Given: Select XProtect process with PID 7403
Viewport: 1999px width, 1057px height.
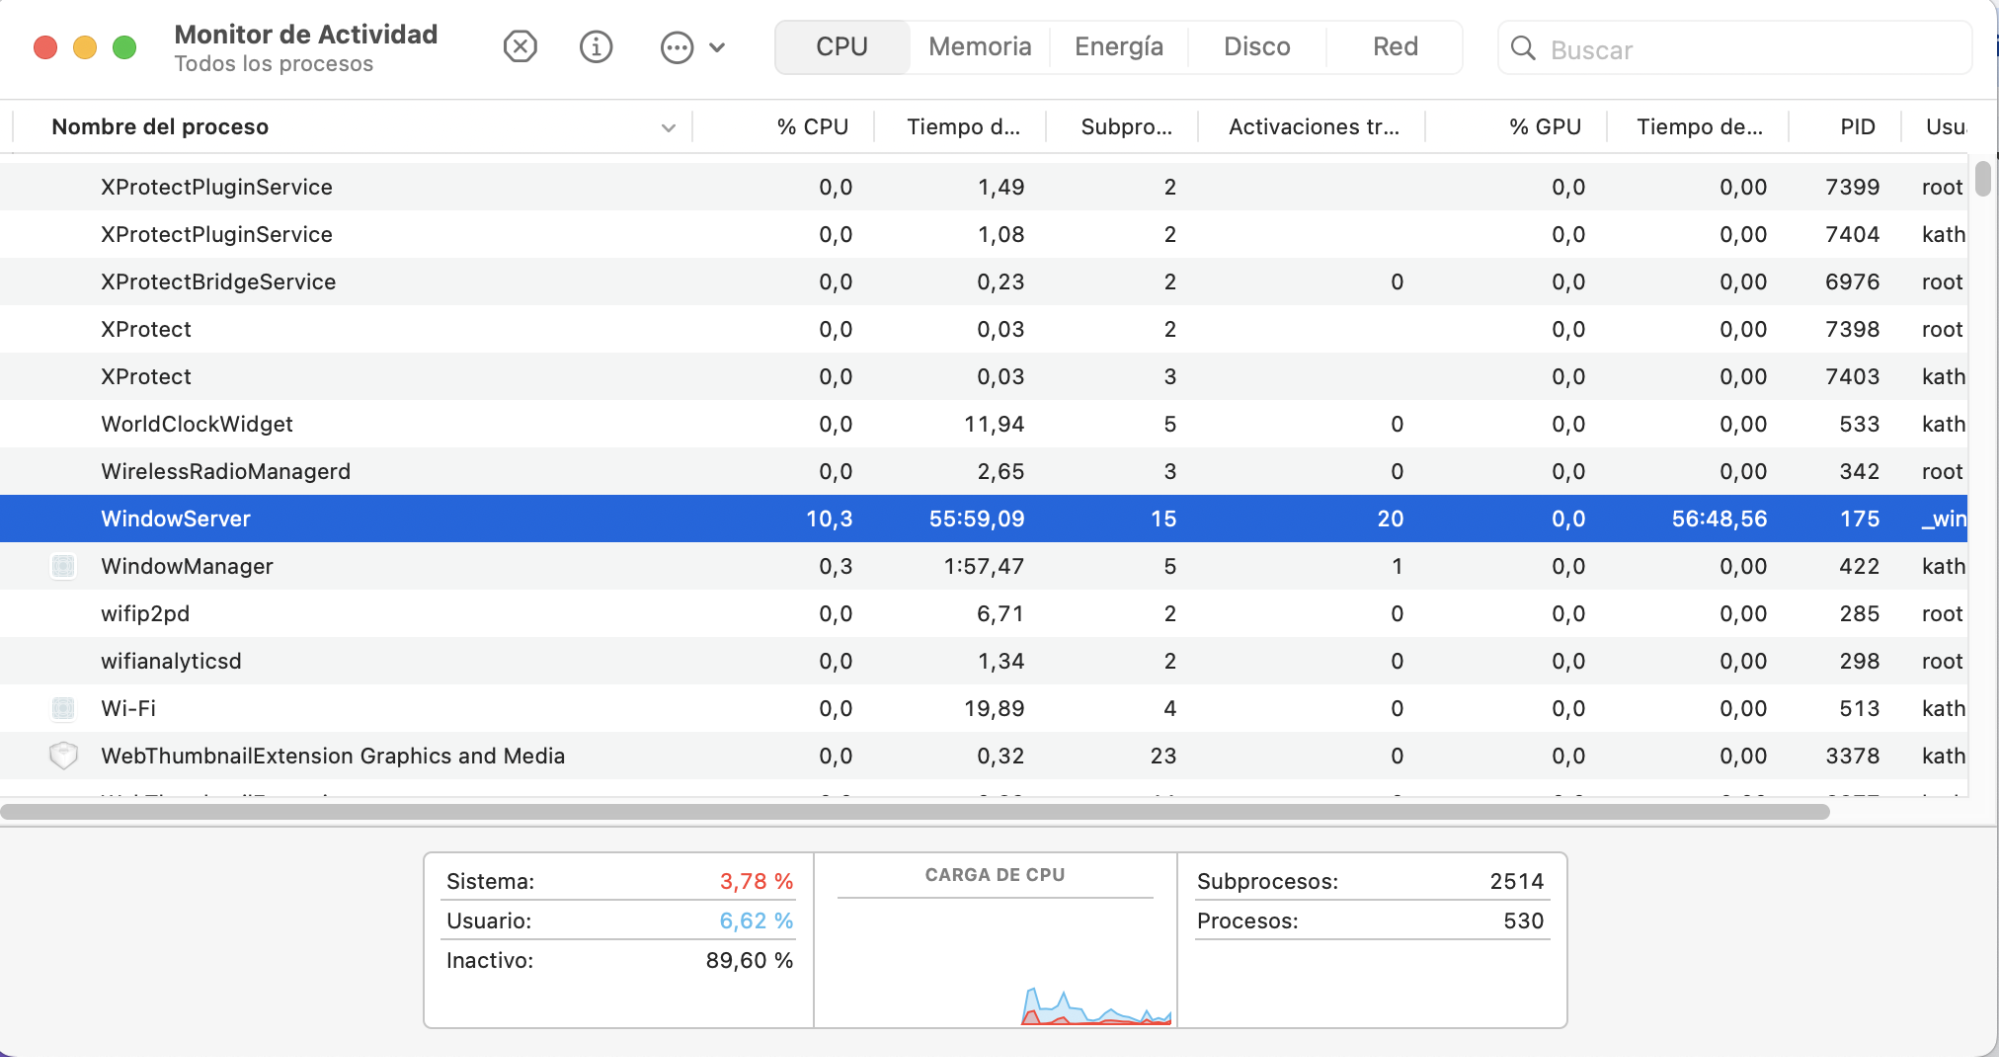Looking at the screenshot, I should coord(984,376).
